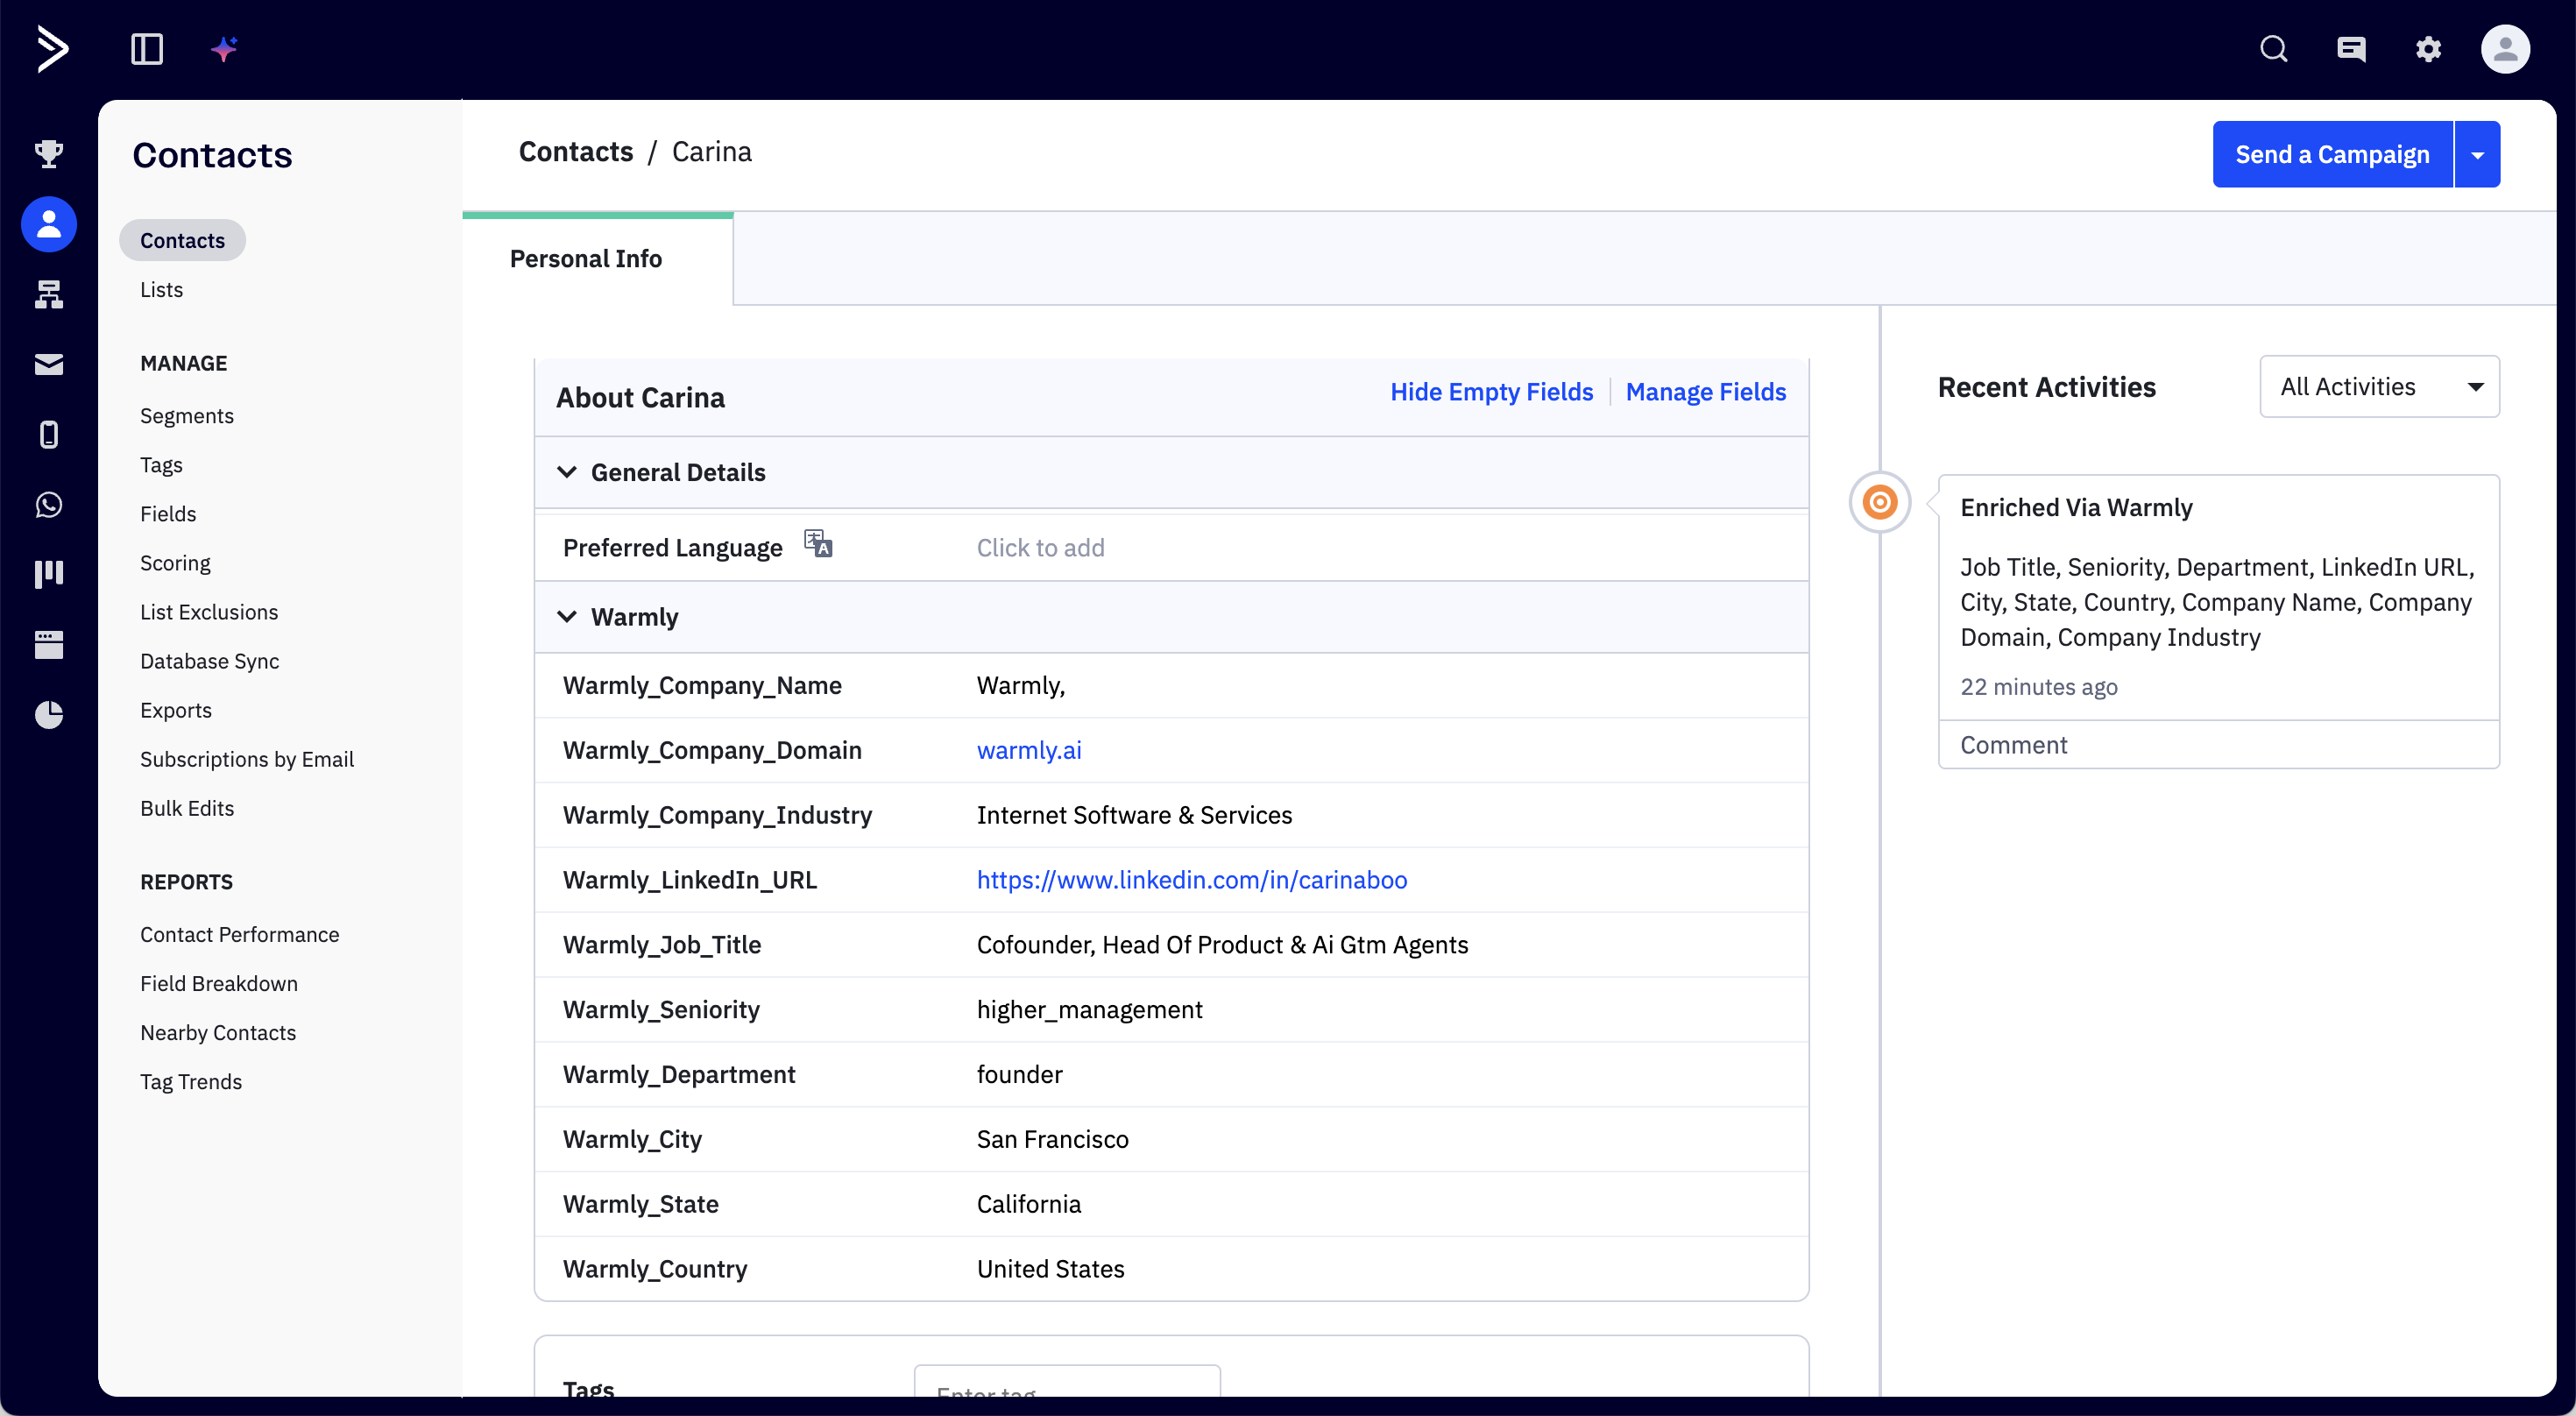
Task: Open the user profile avatar
Action: point(2505,49)
